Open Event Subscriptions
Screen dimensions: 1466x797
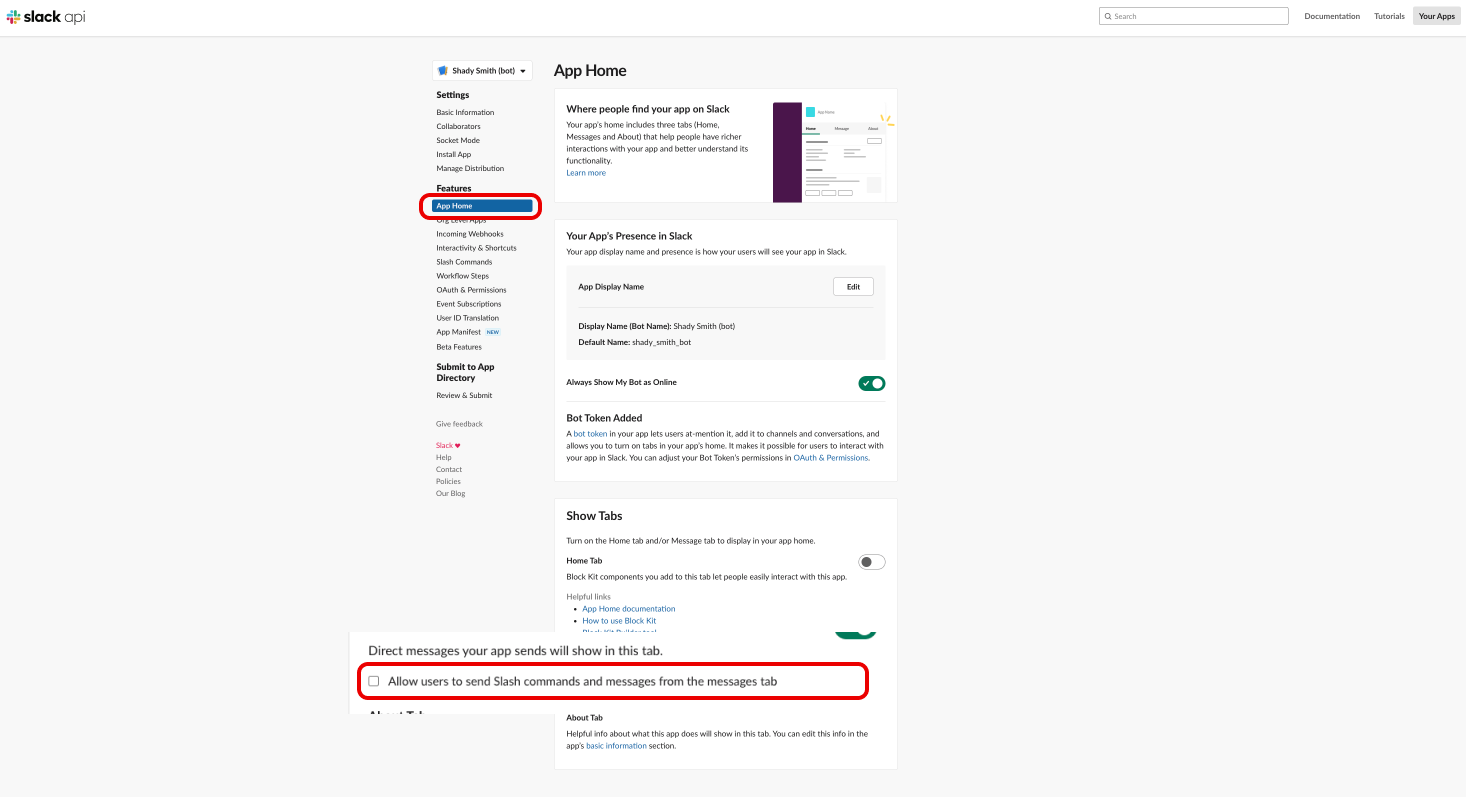pos(469,304)
